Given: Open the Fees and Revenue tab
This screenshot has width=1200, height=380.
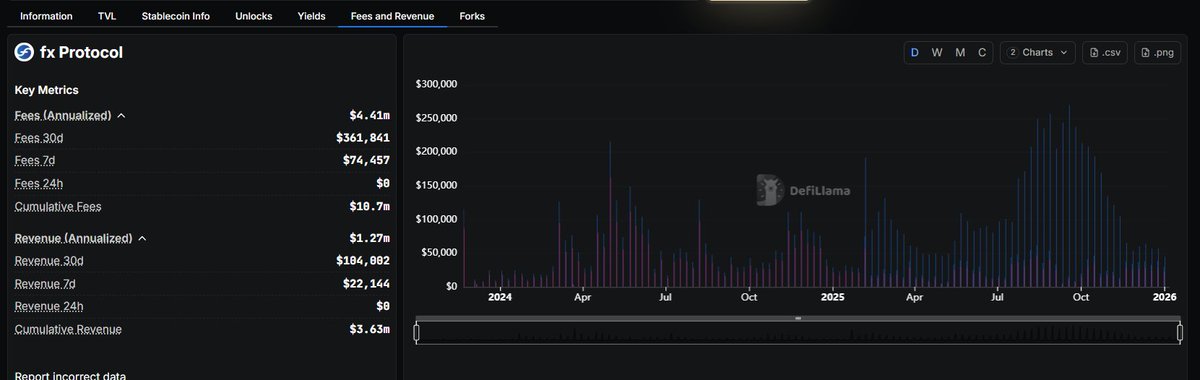Looking at the screenshot, I should (392, 17).
